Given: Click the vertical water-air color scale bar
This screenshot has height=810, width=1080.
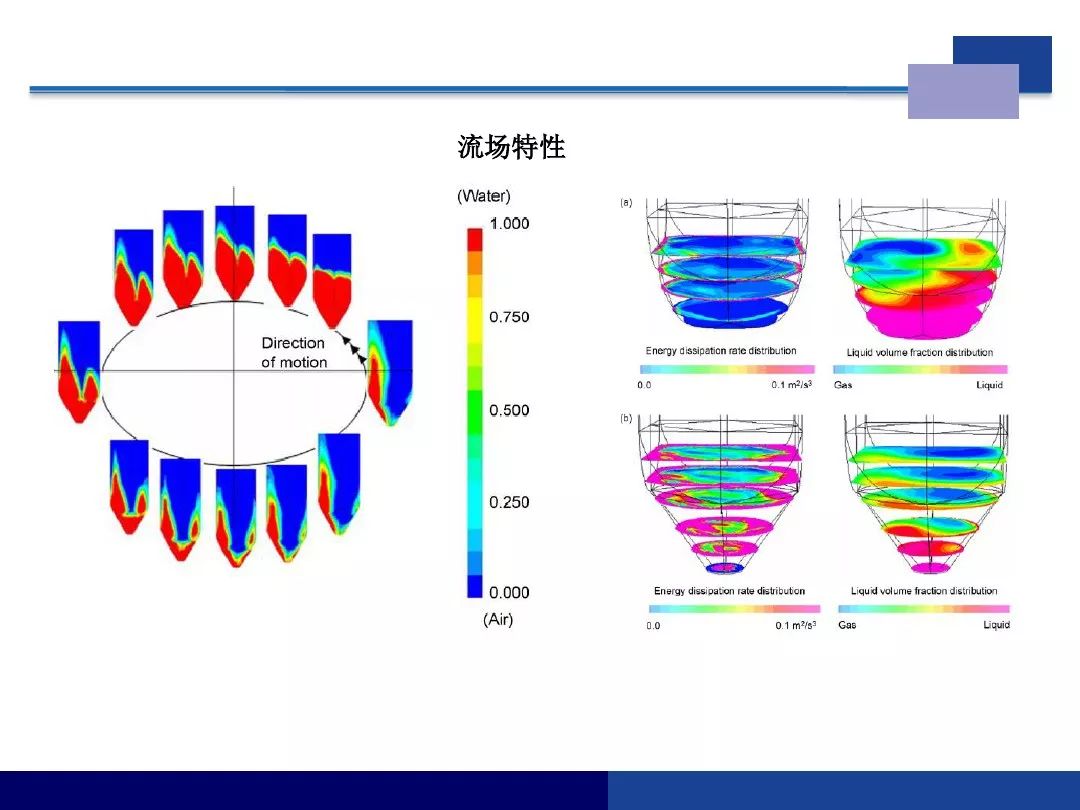Looking at the screenshot, I should coord(475,413).
